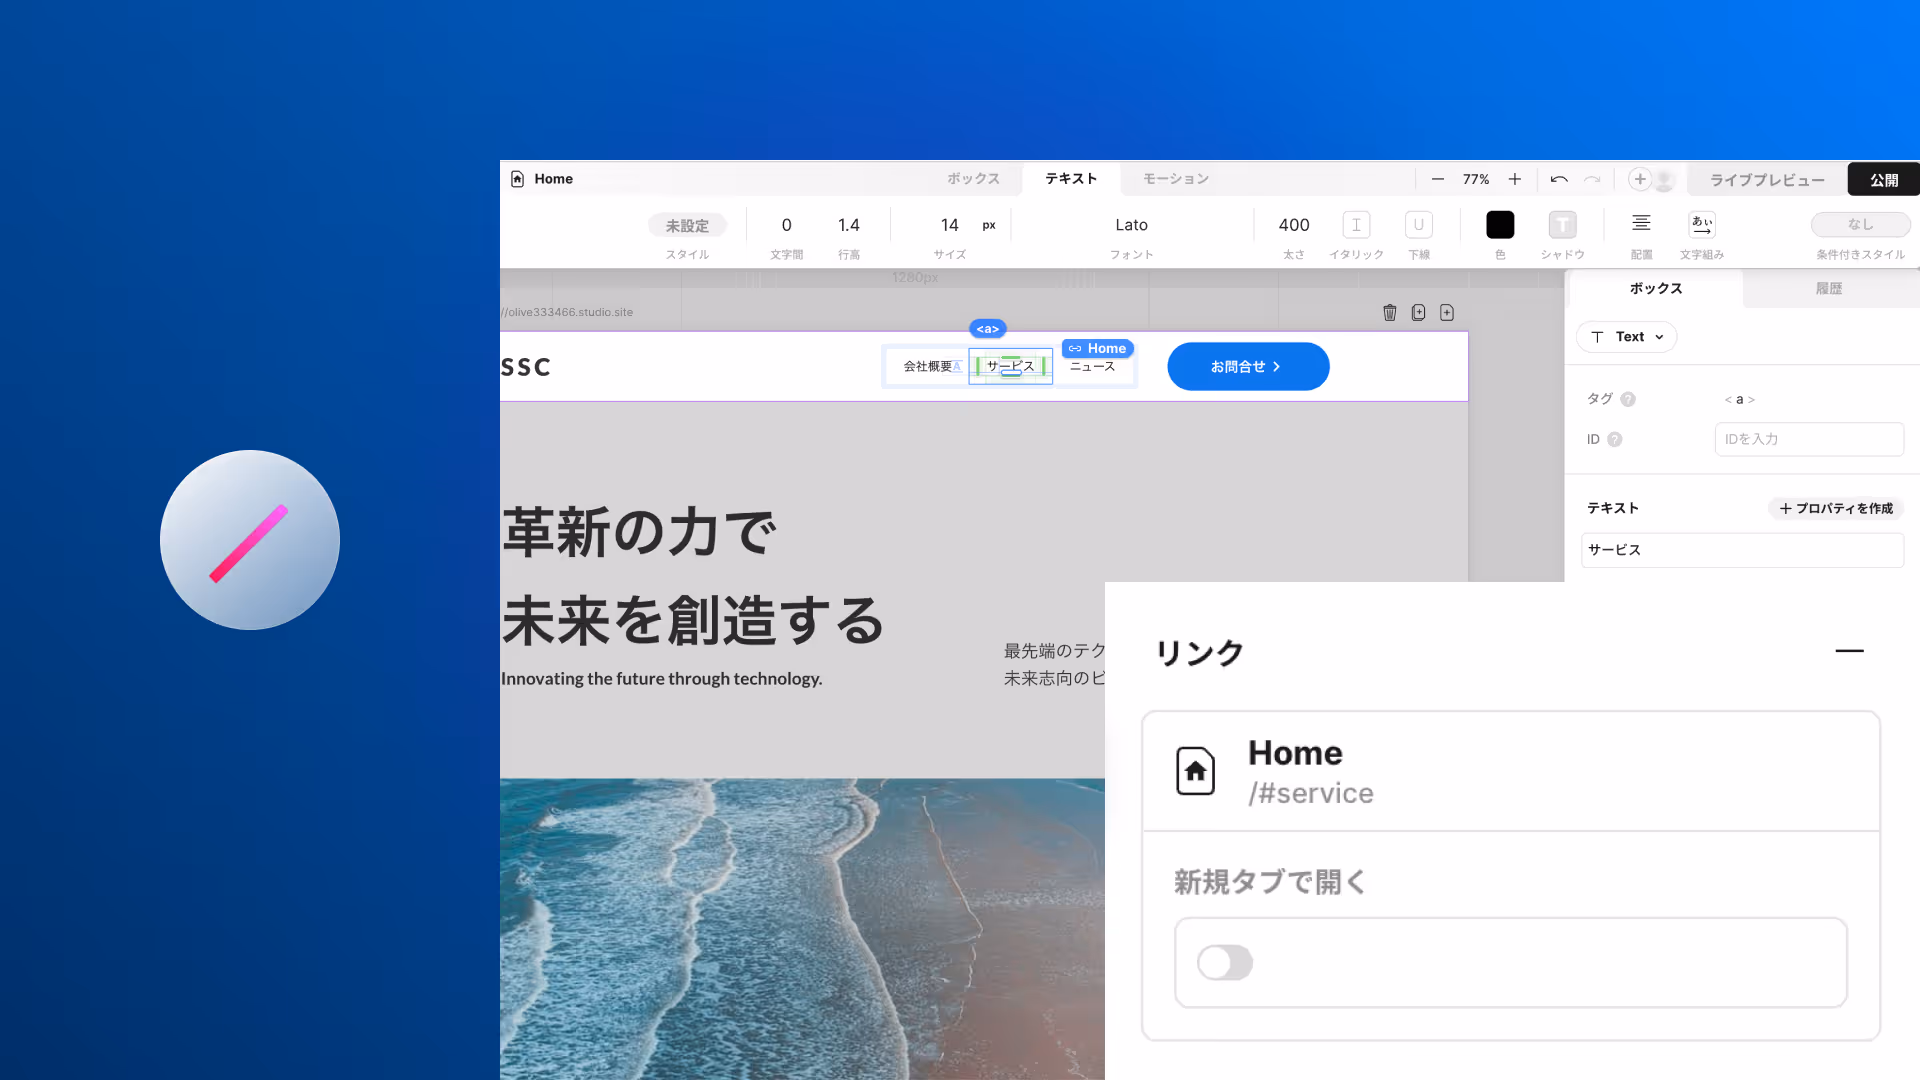1920x1080 pixels.
Task: Open the black text color swatch
Action: click(1499, 225)
